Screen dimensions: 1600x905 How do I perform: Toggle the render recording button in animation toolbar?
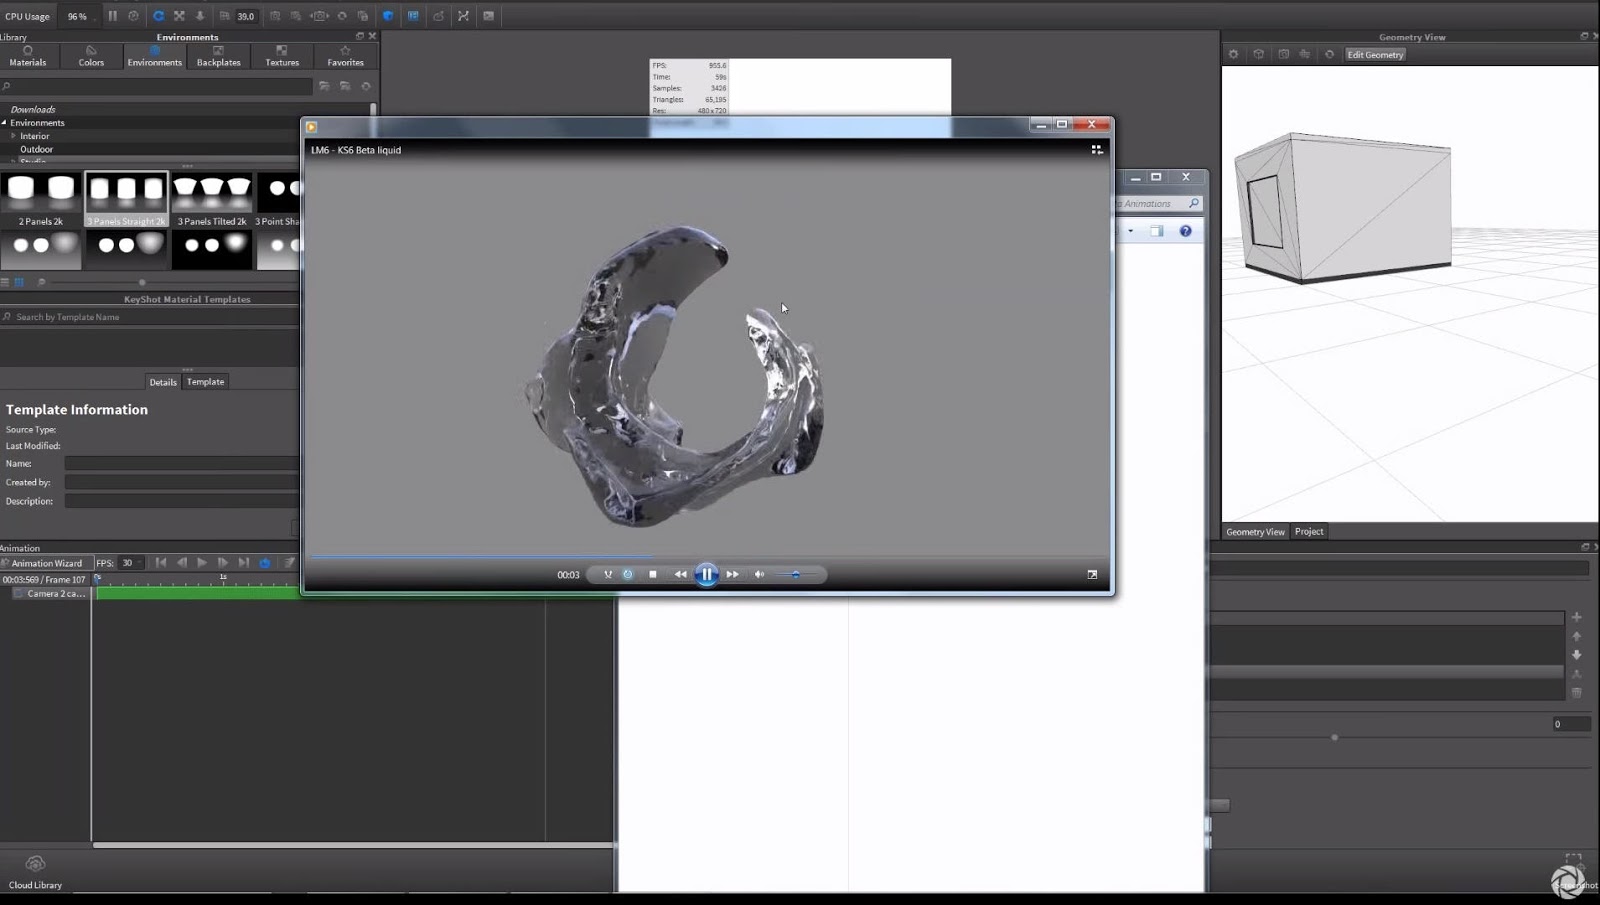pos(263,562)
